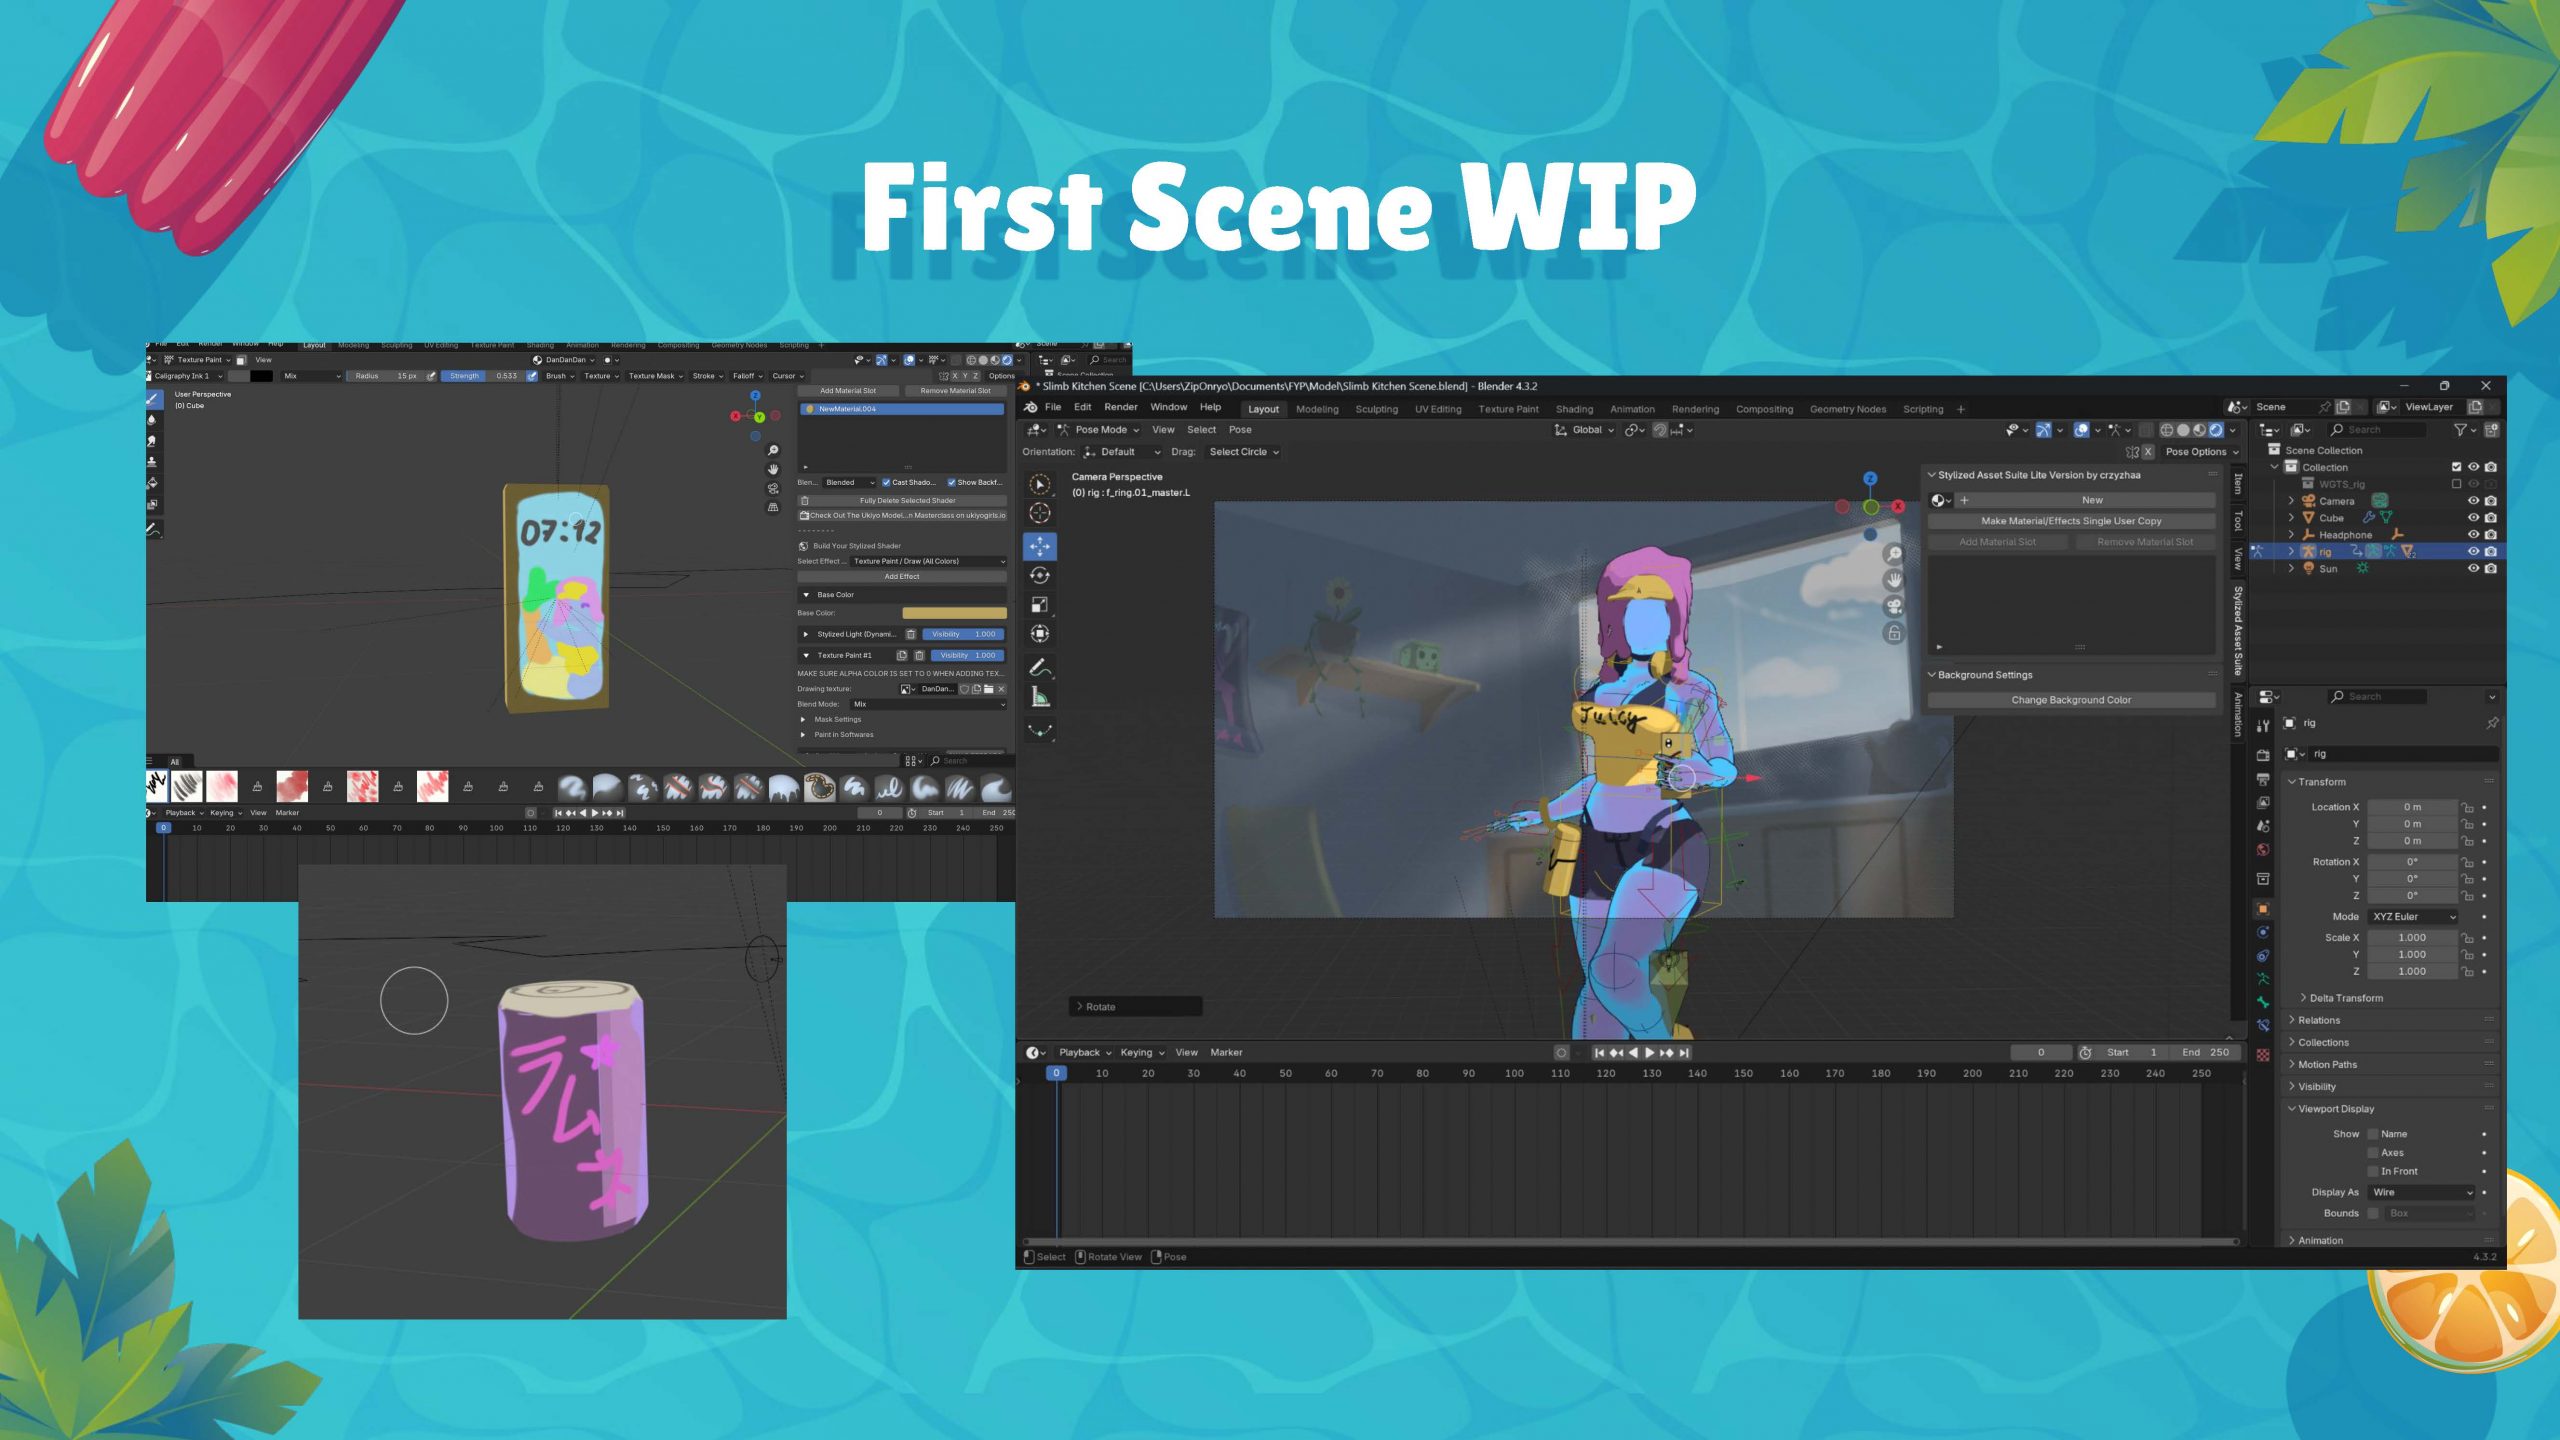Switch to the Sculpting workspace tab
2560x1440 pixels.
1376,409
